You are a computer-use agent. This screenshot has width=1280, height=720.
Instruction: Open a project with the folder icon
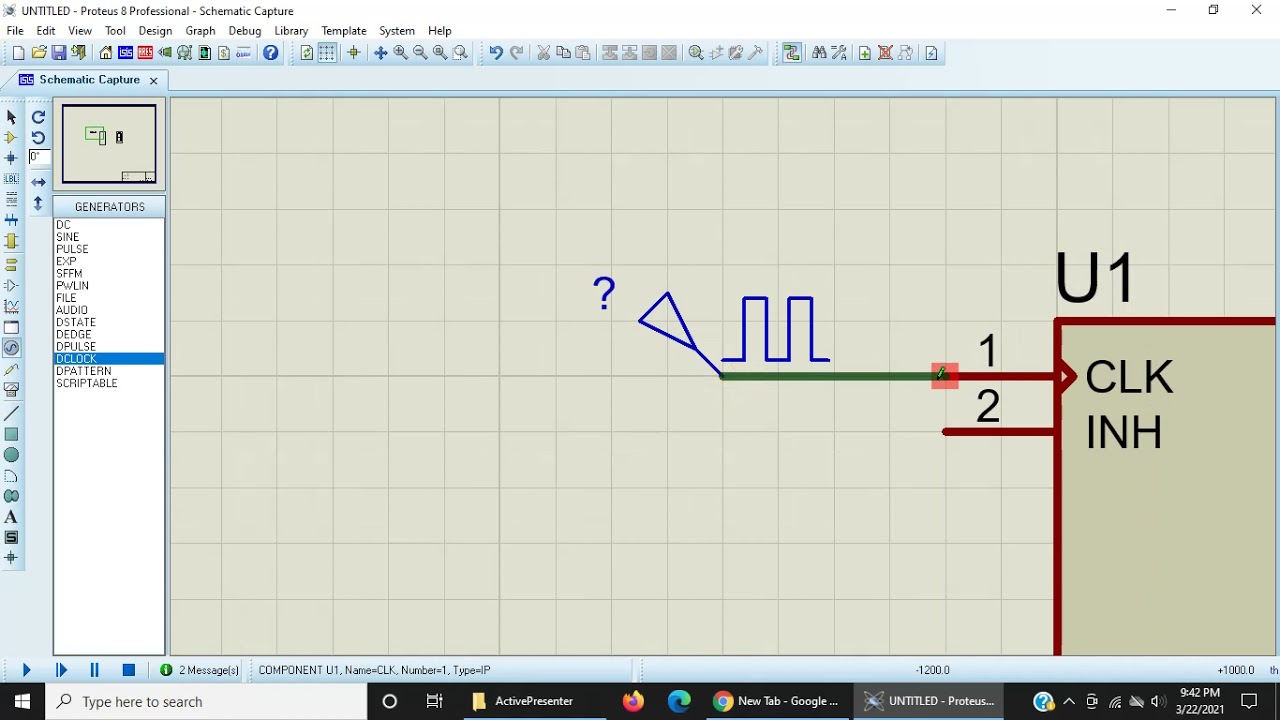39,53
